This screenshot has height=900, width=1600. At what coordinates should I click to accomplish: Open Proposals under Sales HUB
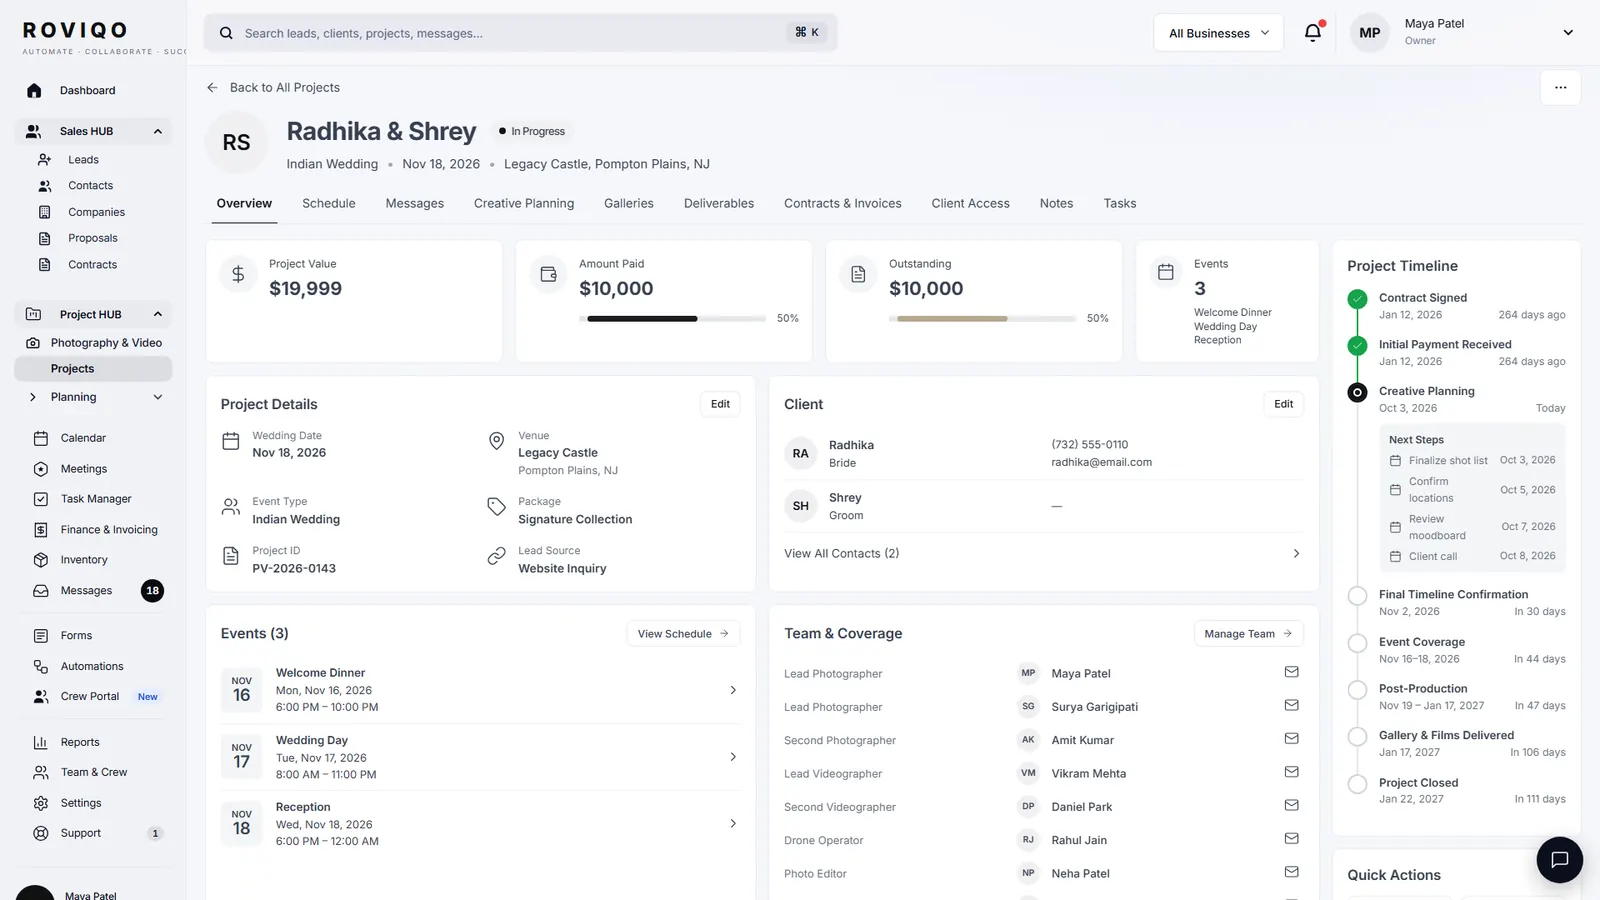coord(93,238)
